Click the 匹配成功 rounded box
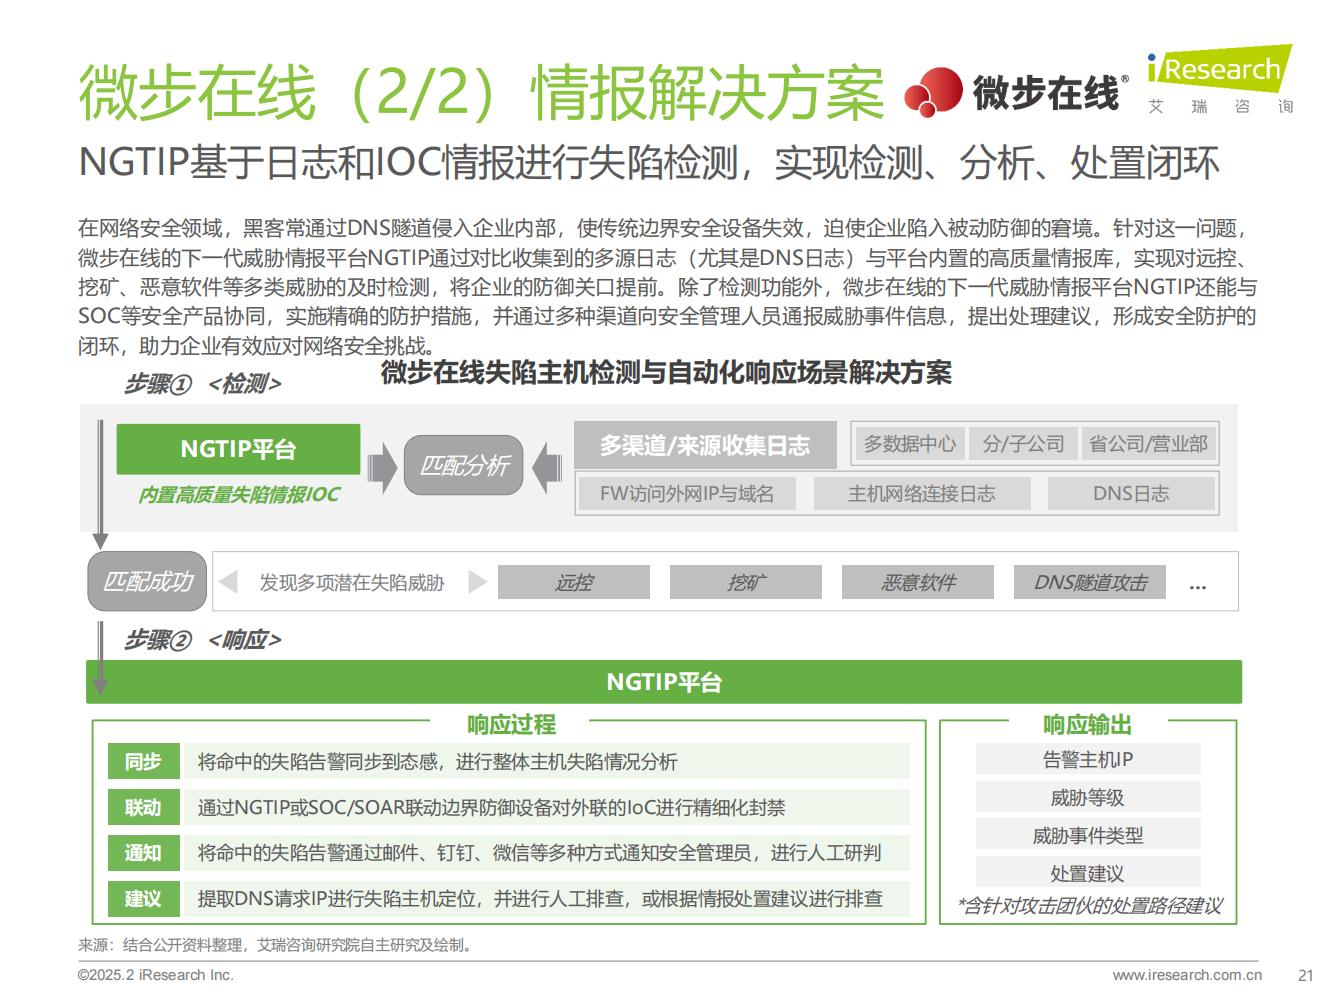The image size is (1333, 1000). (147, 581)
